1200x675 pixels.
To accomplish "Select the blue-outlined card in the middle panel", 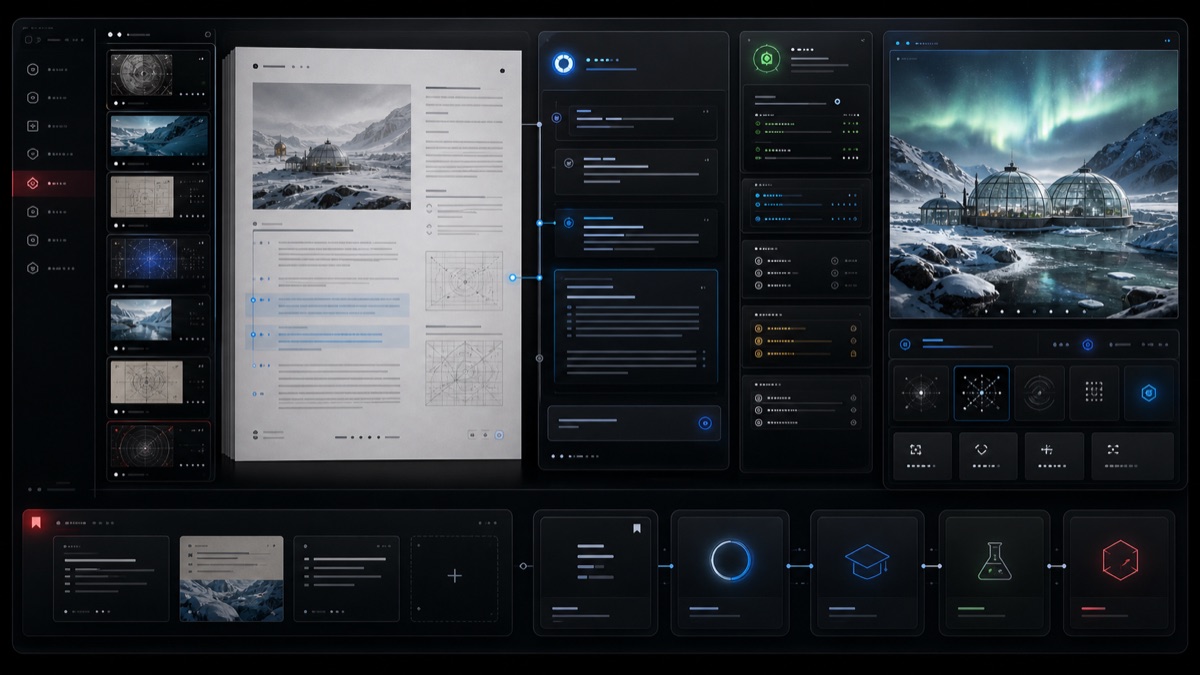I will 636,326.
